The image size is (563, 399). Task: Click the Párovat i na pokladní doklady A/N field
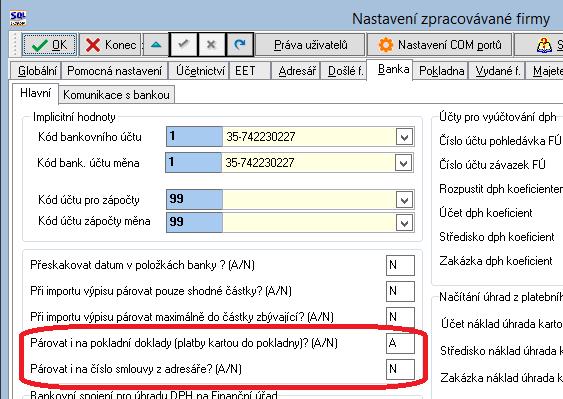point(400,343)
